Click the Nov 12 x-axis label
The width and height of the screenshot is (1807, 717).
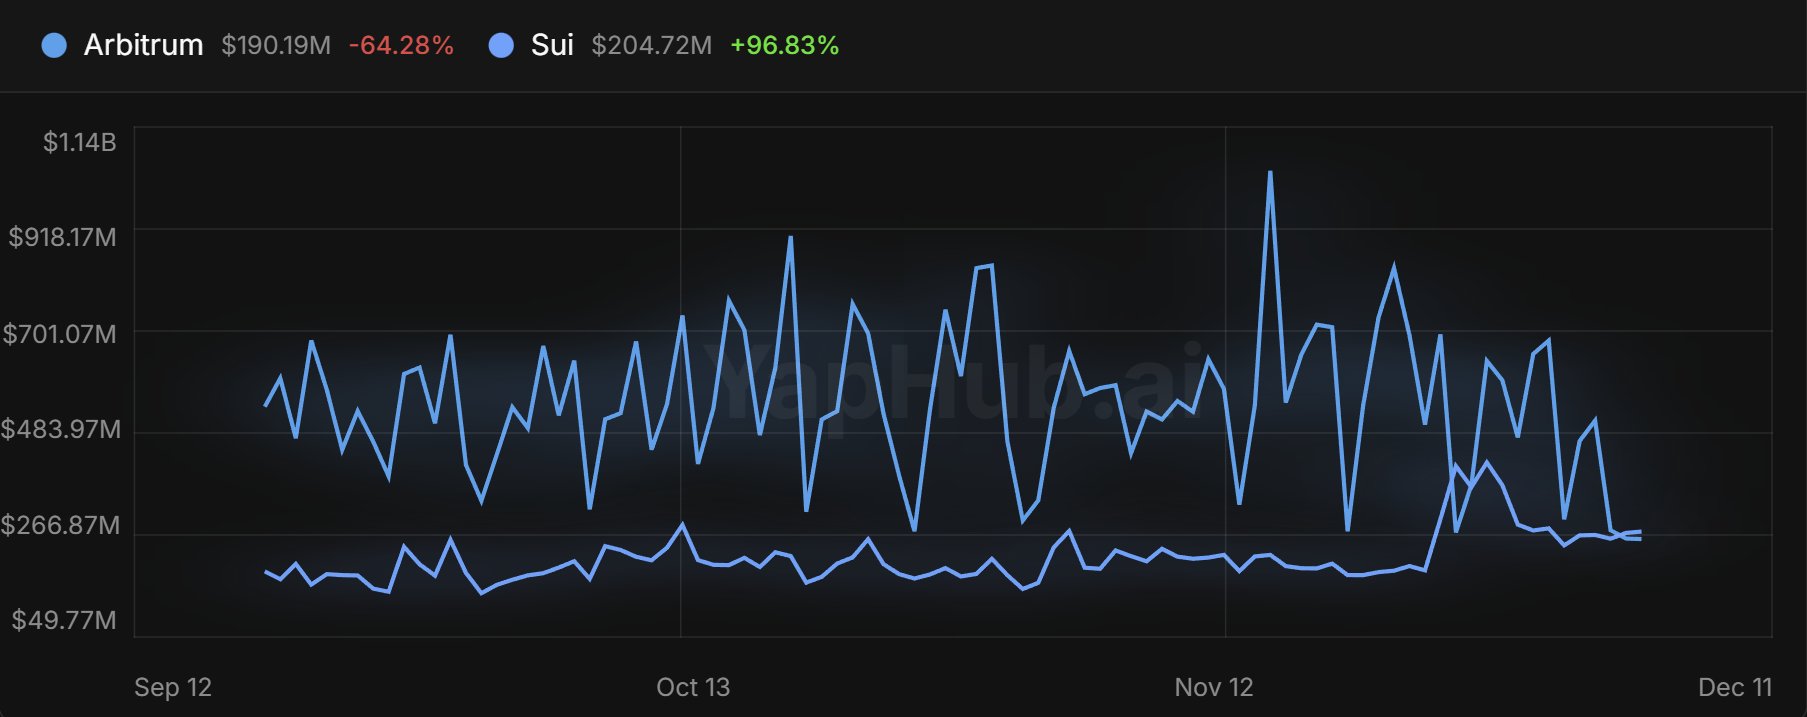point(1214,687)
